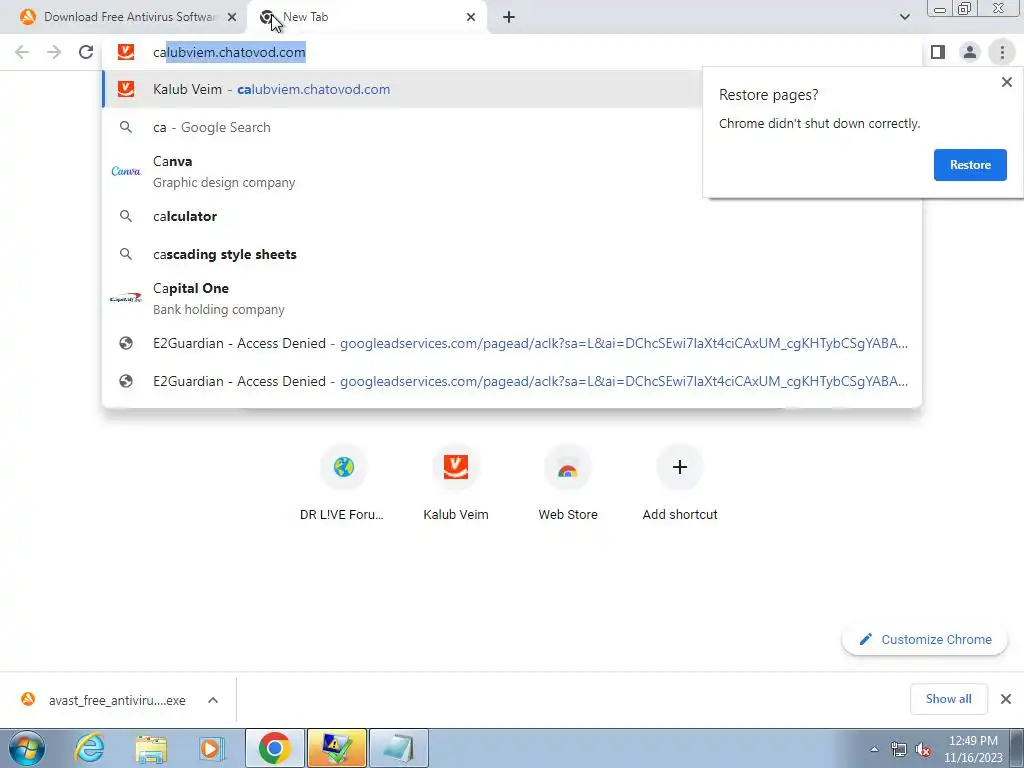This screenshot has height=768, width=1024.
Task: Switch to the New Tab tab
Action: (x=366, y=17)
